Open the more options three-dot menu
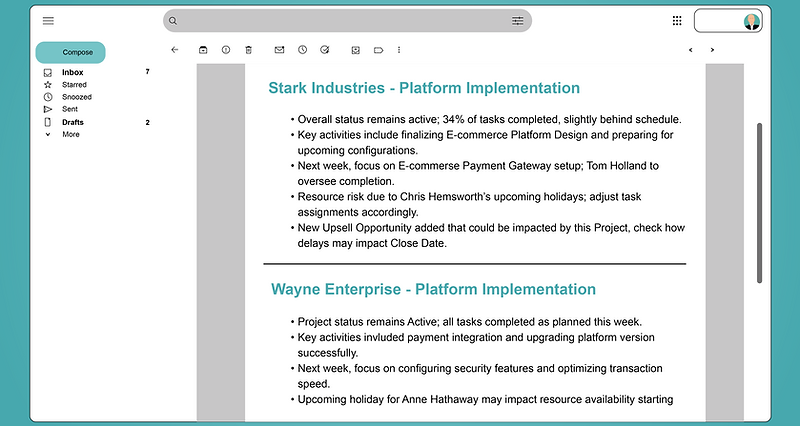The width and height of the screenshot is (800, 426). [399, 50]
